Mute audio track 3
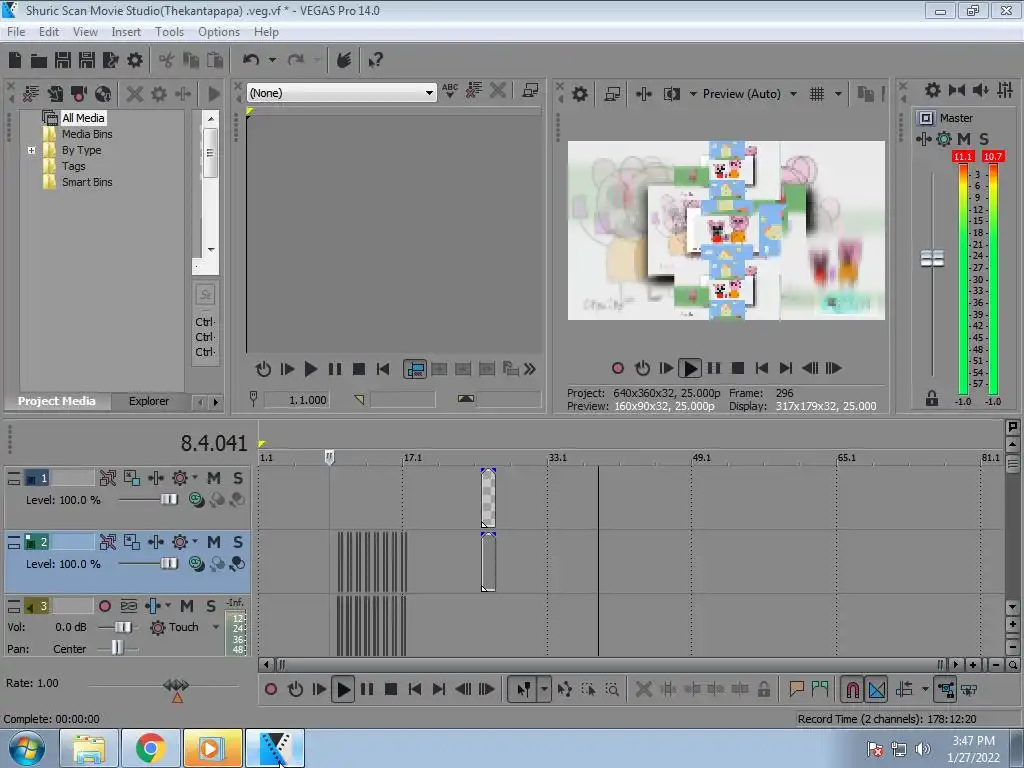 coord(187,606)
